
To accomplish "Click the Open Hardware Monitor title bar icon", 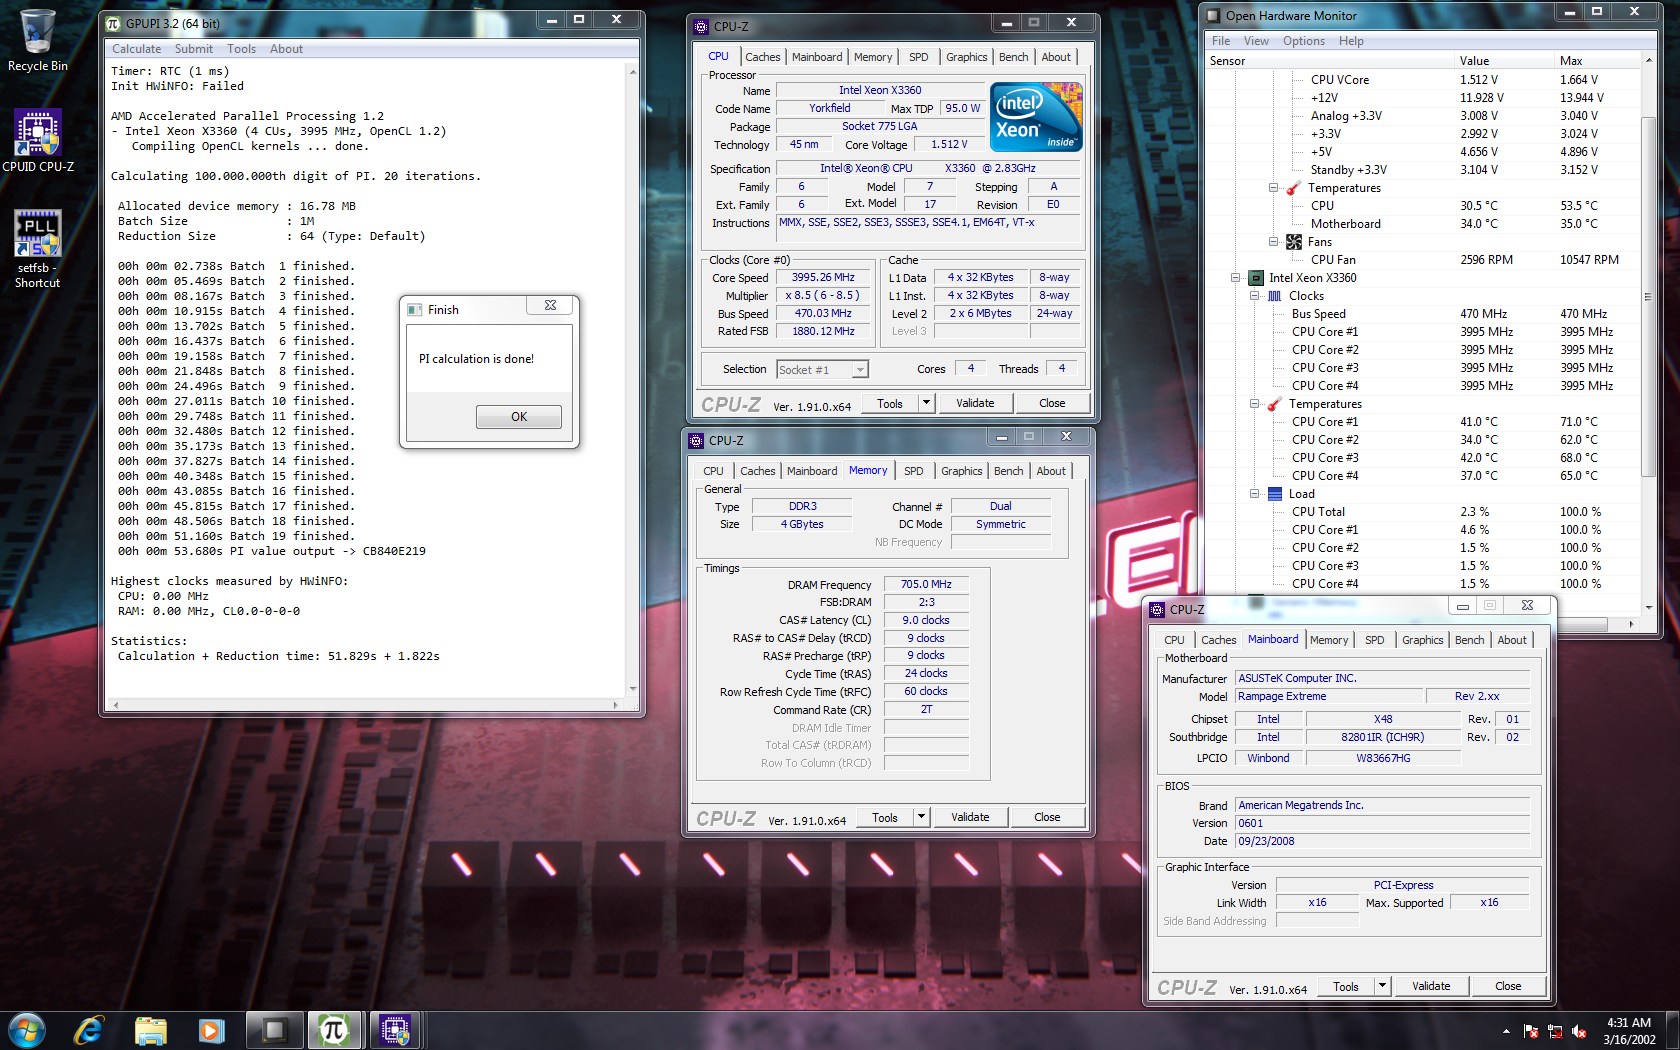I will tap(1214, 15).
